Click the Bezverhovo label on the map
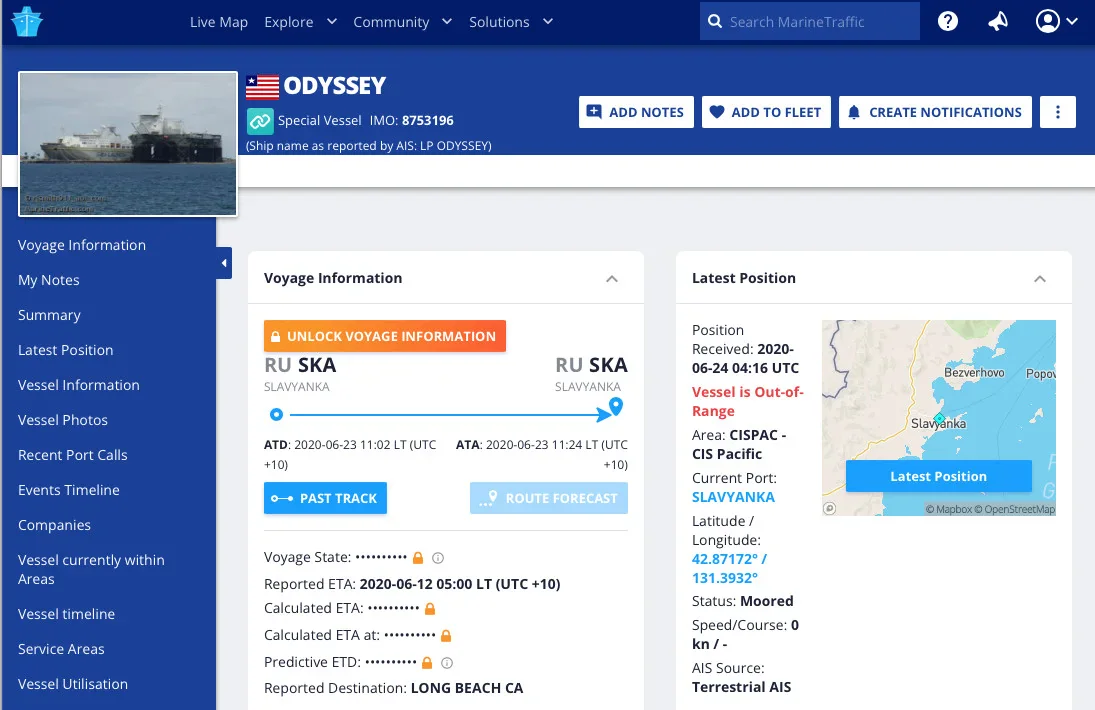 [x=974, y=372]
